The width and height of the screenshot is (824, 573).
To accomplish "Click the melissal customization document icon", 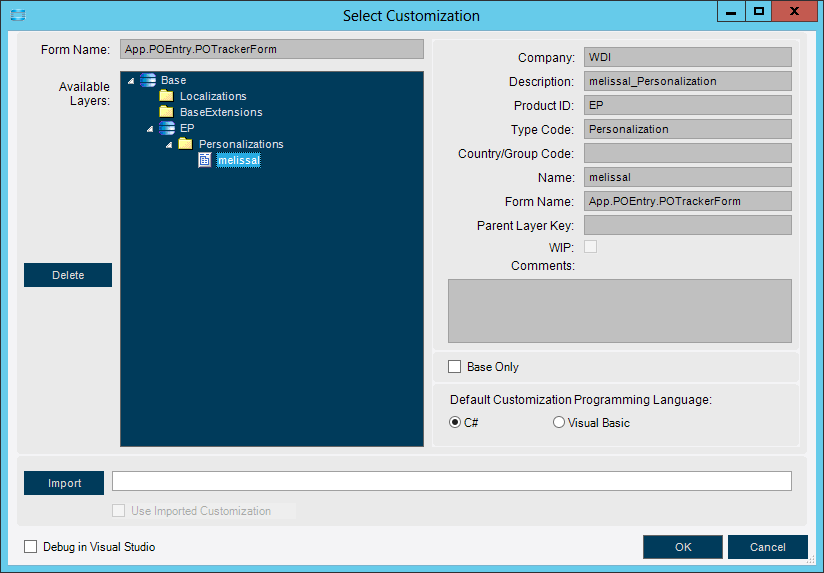I will coord(204,160).
